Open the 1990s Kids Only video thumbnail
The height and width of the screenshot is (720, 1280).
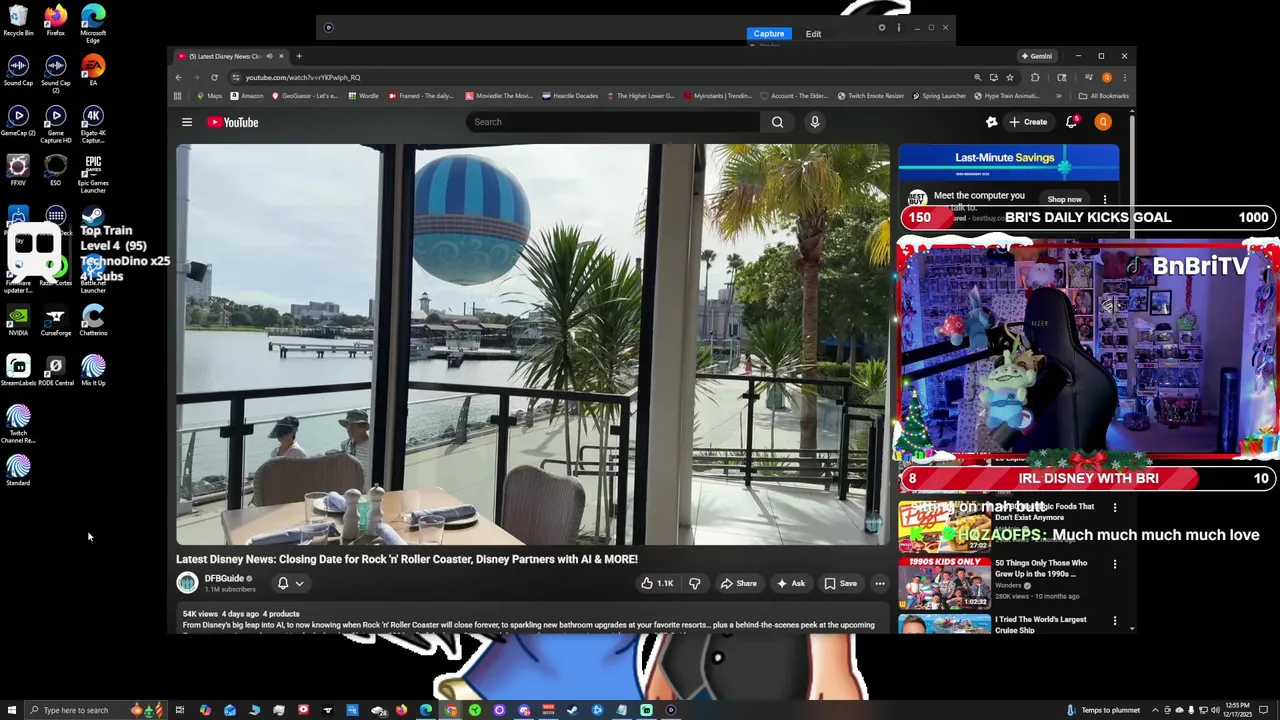944,581
